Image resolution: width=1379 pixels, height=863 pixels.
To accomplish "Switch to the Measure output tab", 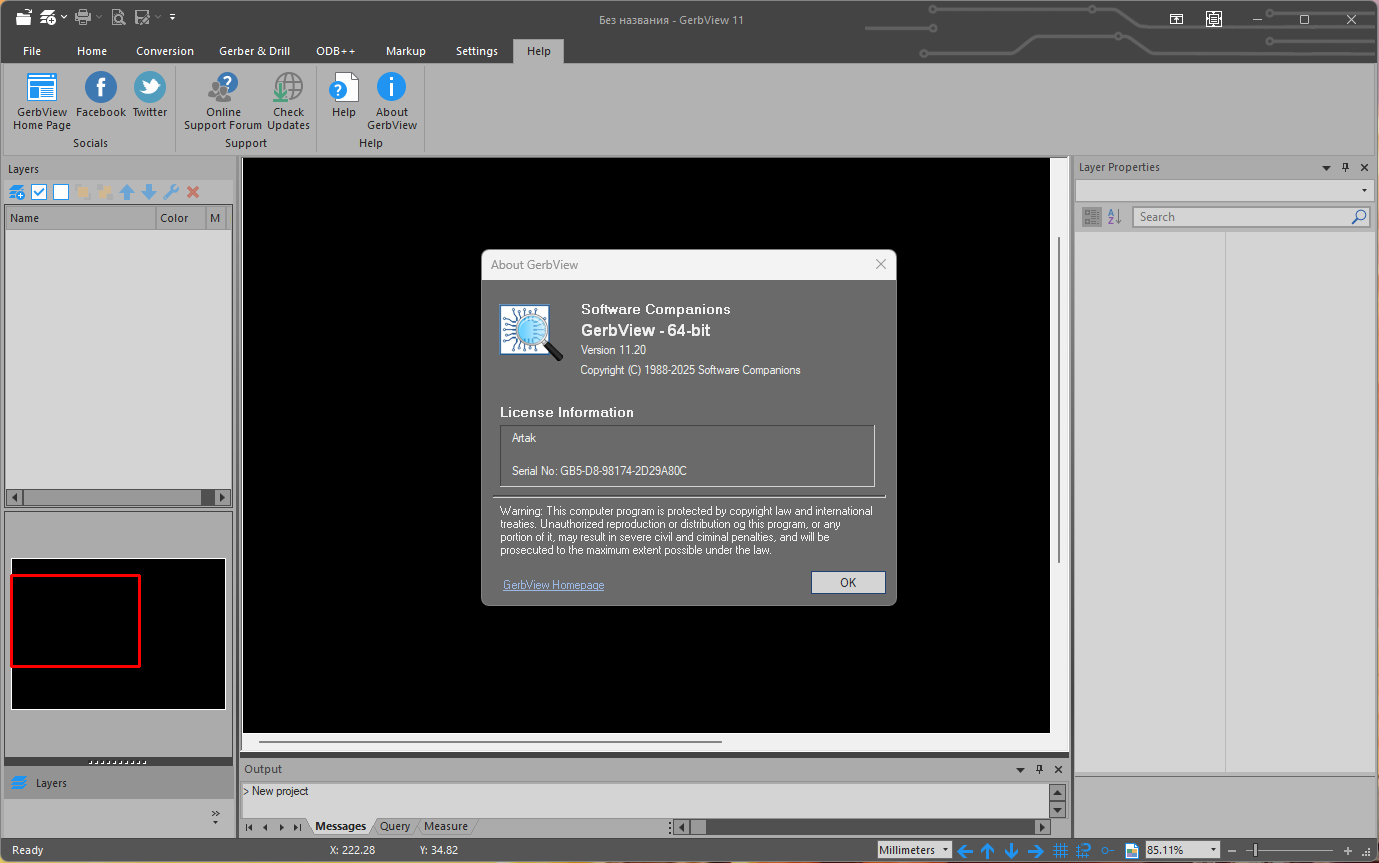I will [x=446, y=827].
